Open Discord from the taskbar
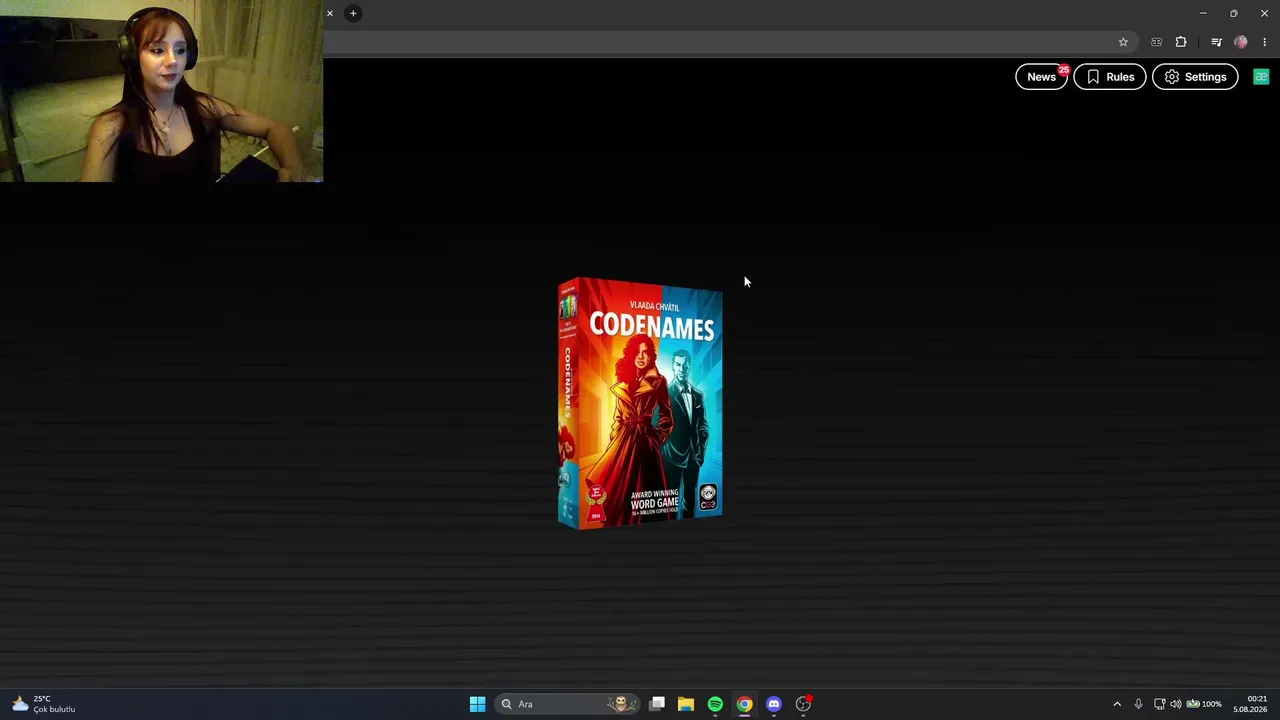This screenshot has width=1280, height=720. tap(773, 704)
